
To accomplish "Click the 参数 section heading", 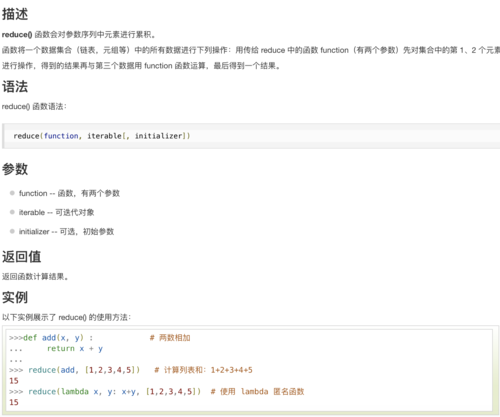I will tap(15, 169).
